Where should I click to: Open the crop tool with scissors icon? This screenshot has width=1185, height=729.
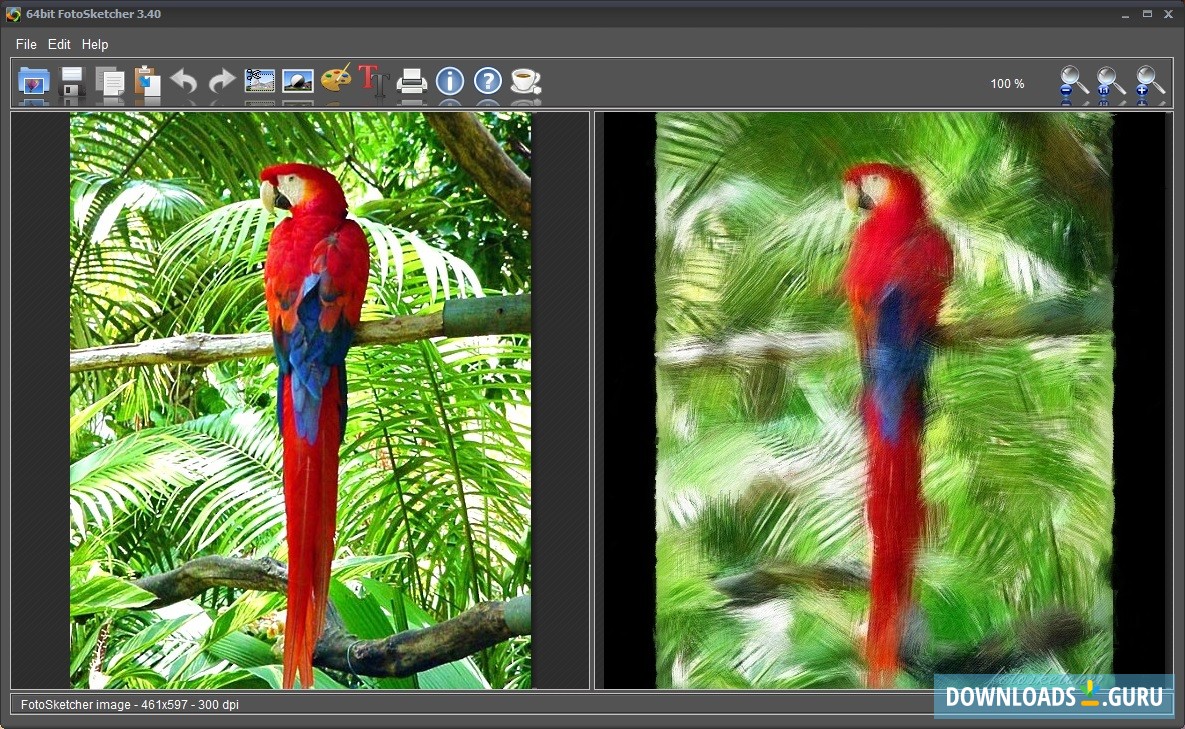click(260, 81)
